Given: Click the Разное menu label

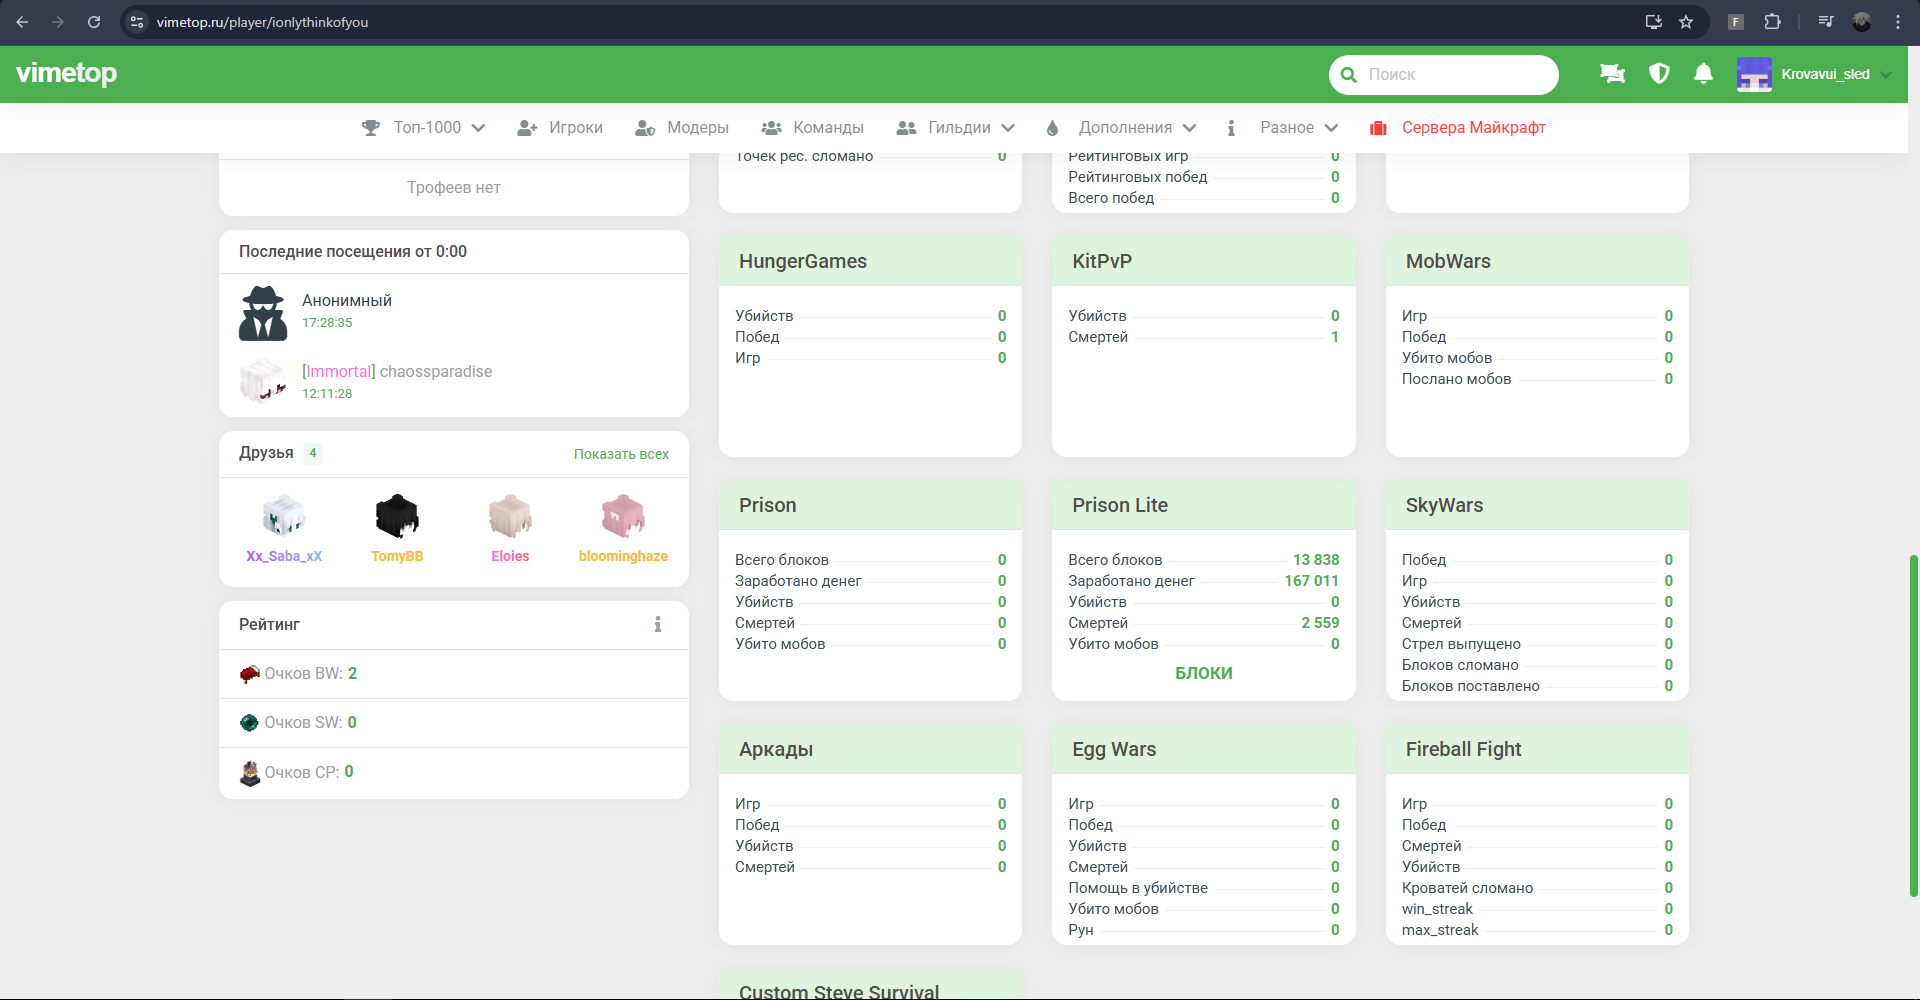Looking at the screenshot, I should point(1287,128).
